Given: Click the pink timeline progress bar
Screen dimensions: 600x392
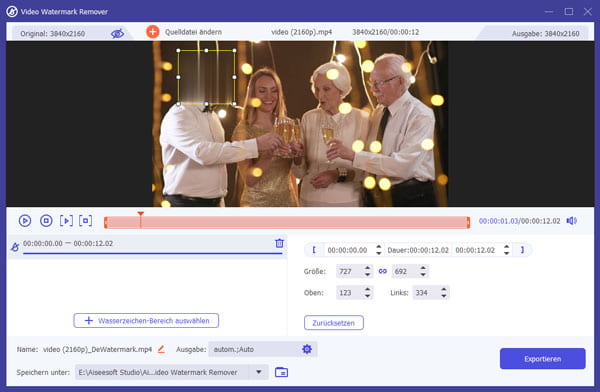Looking at the screenshot, I should (287, 222).
